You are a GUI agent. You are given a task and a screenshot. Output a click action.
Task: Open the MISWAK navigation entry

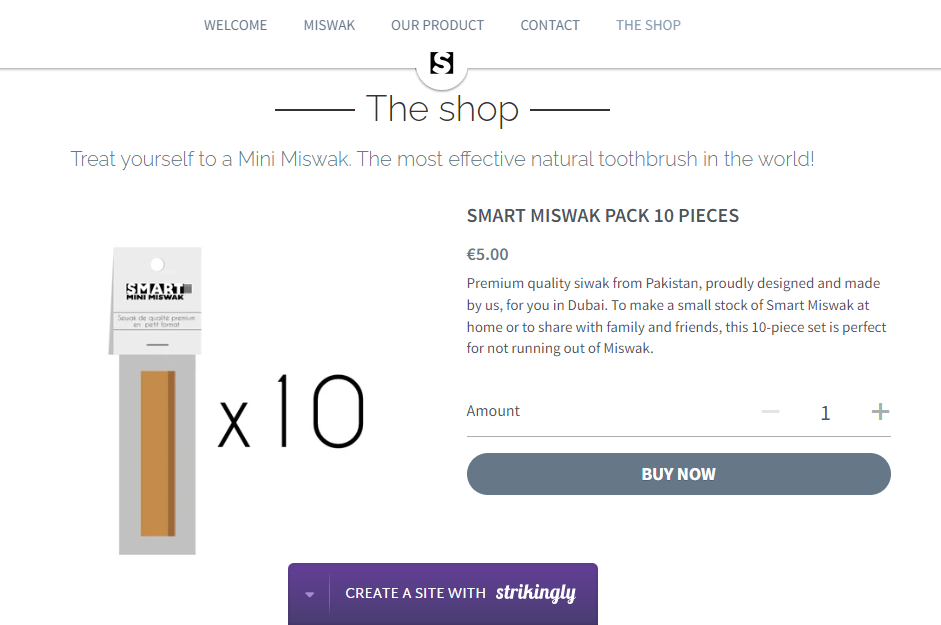[329, 25]
